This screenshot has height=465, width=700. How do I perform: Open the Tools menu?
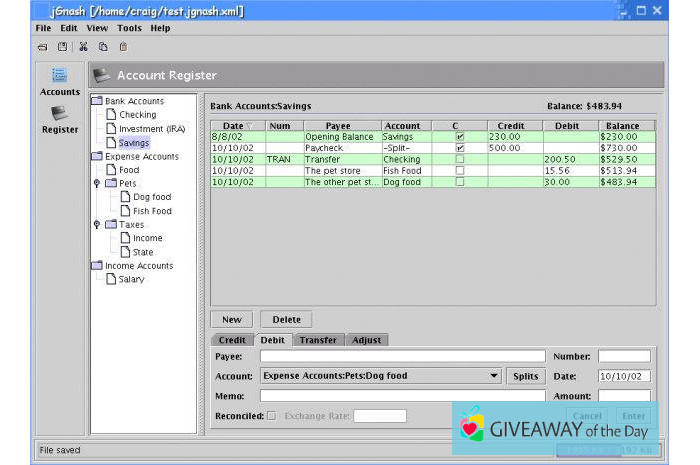[x=129, y=28]
